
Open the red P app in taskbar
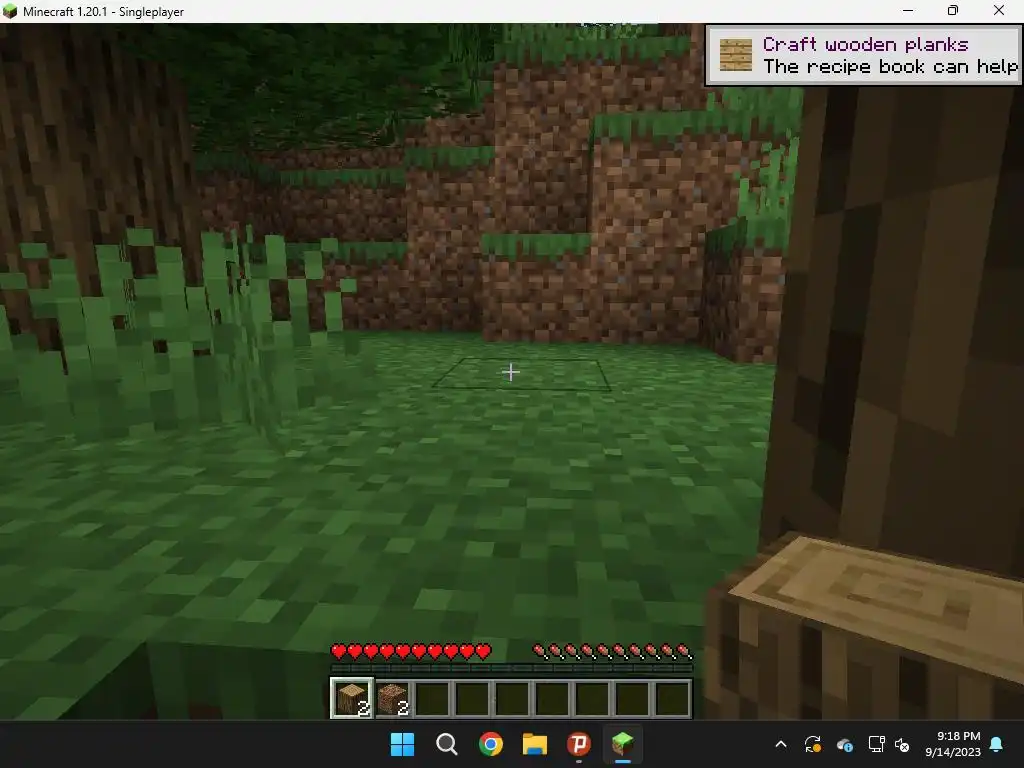pyautogui.click(x=579, y=744)
